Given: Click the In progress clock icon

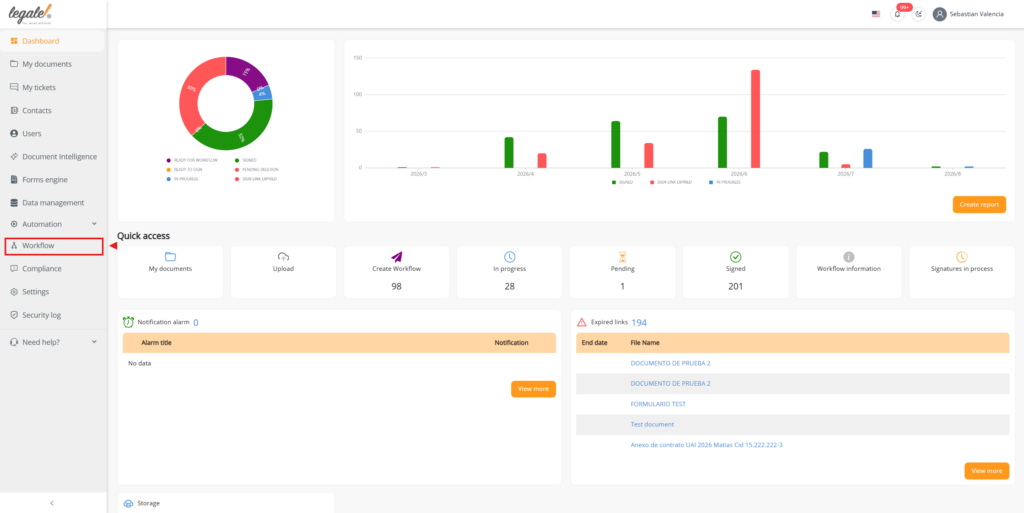Looking at the screenshot, I should pos(509,256).
